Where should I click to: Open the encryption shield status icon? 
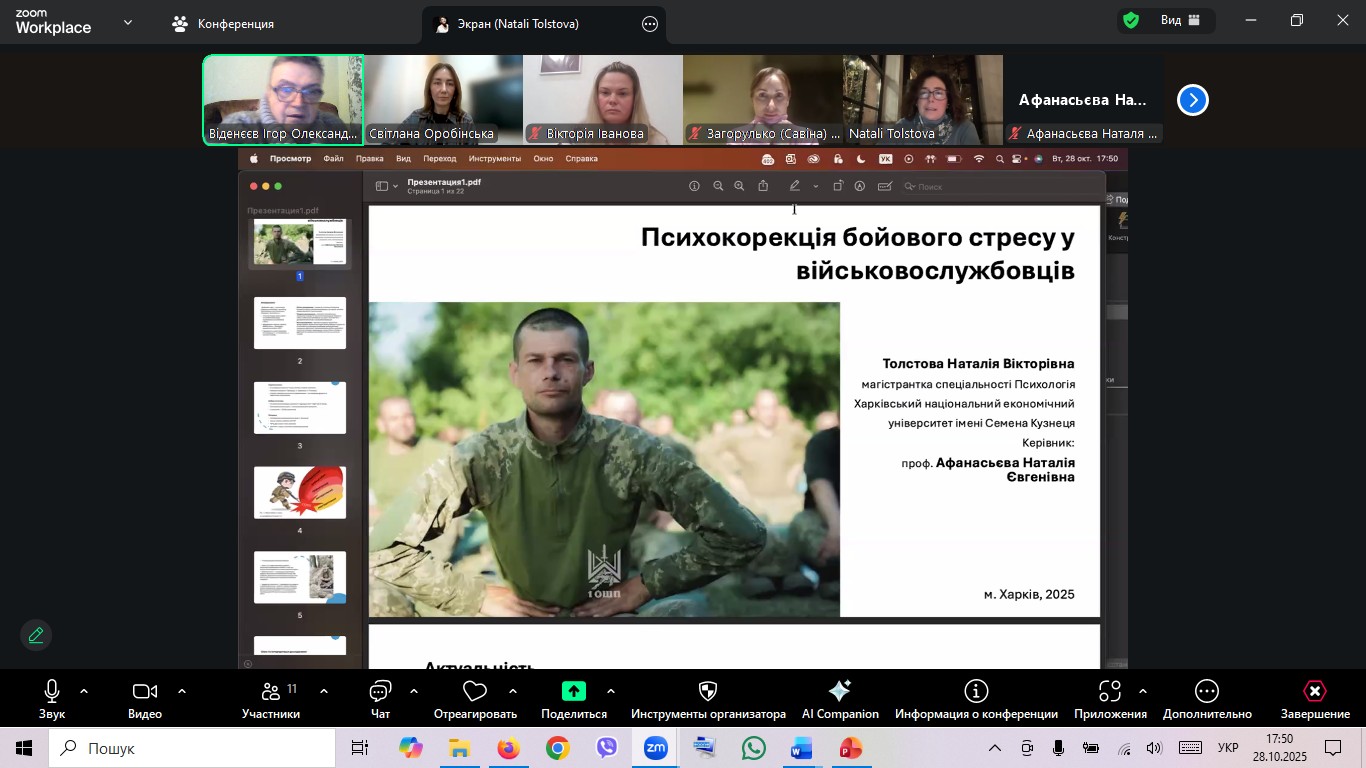click(1131, 21)
